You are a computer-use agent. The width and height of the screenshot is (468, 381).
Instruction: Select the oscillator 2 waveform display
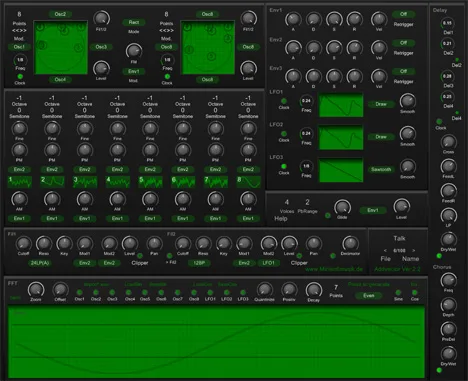tap(52, 182)
